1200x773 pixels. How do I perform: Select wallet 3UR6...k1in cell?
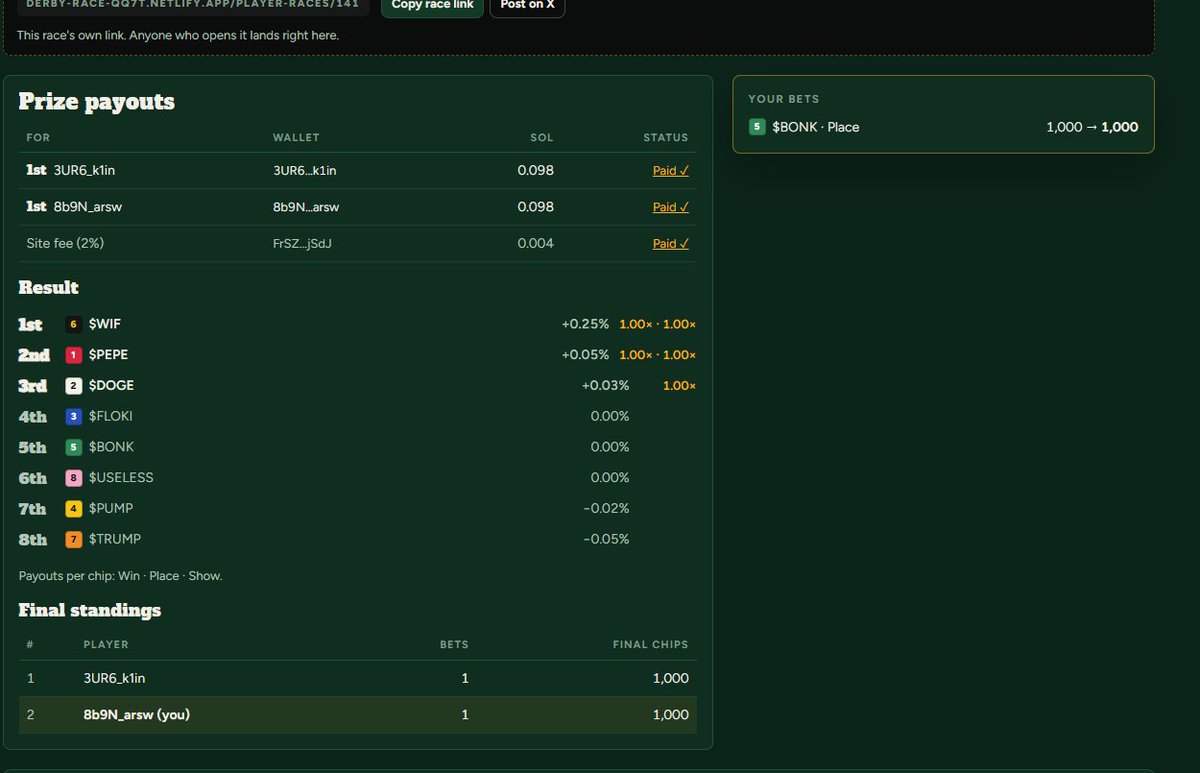(x=304, y=171)
